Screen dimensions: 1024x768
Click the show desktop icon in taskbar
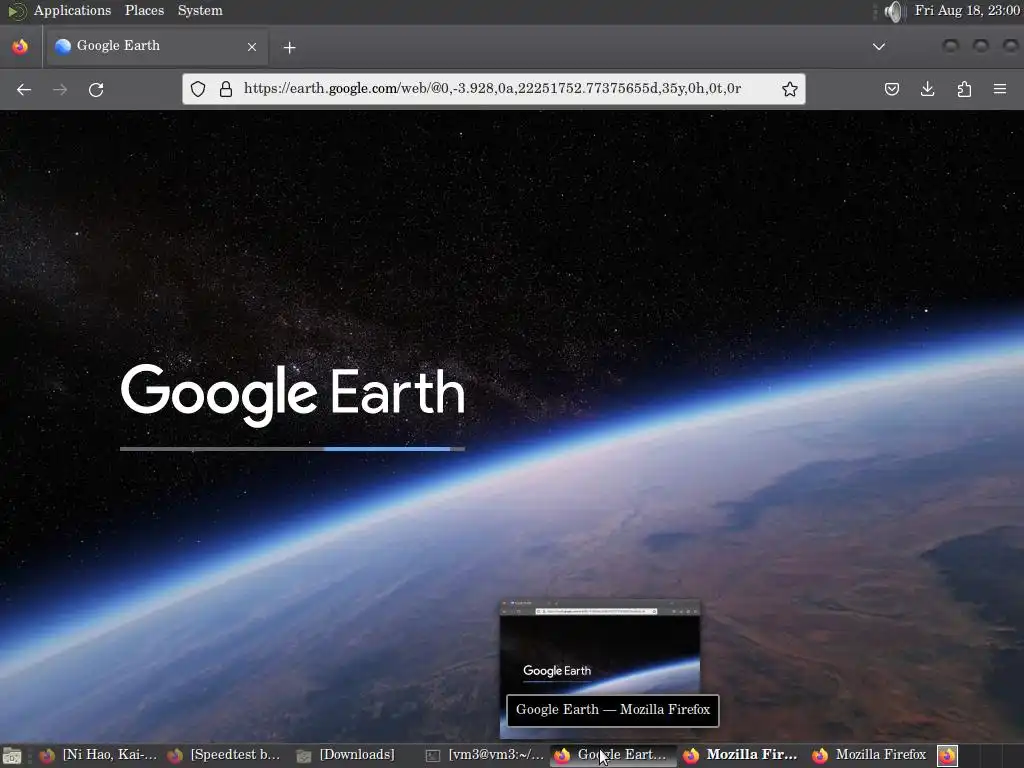click(12, 756)
